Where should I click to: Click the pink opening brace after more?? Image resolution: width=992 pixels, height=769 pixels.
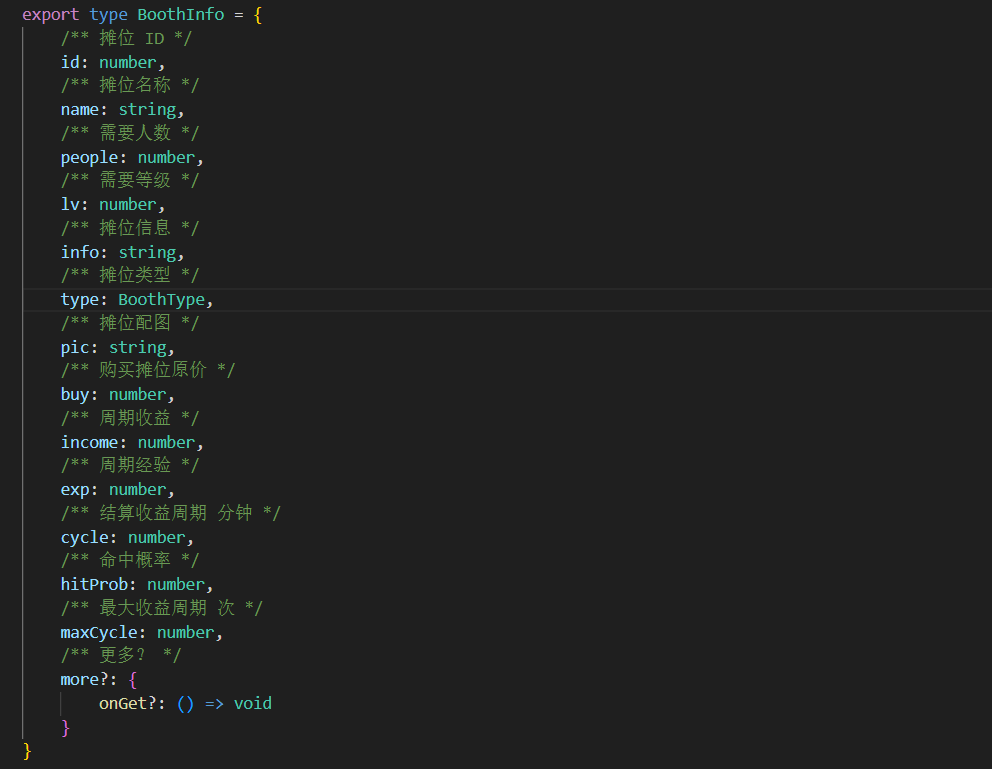(x=132, y=680)
